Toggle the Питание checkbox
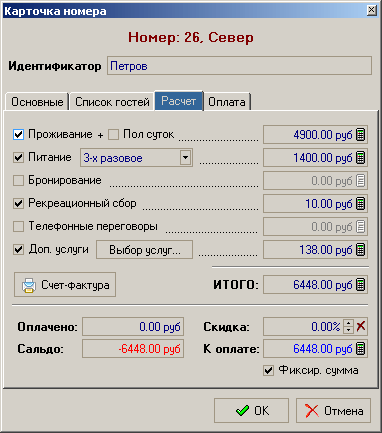This screenshot has height=433, width=382. pos(18,157)
